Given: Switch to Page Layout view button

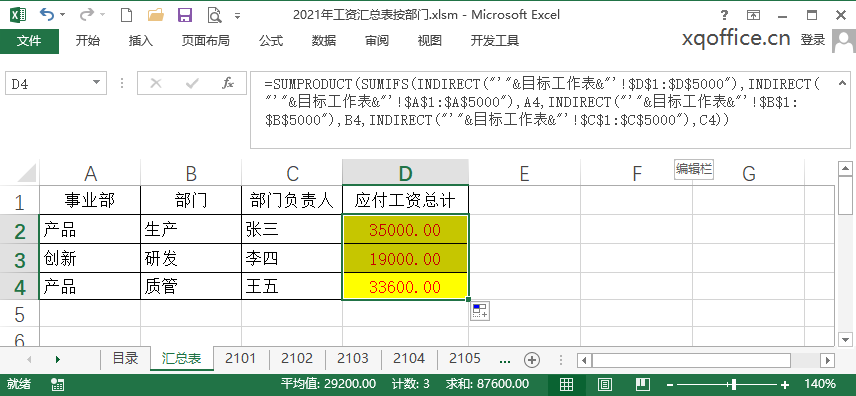Looking at the screenshot, I should point(605,384).
